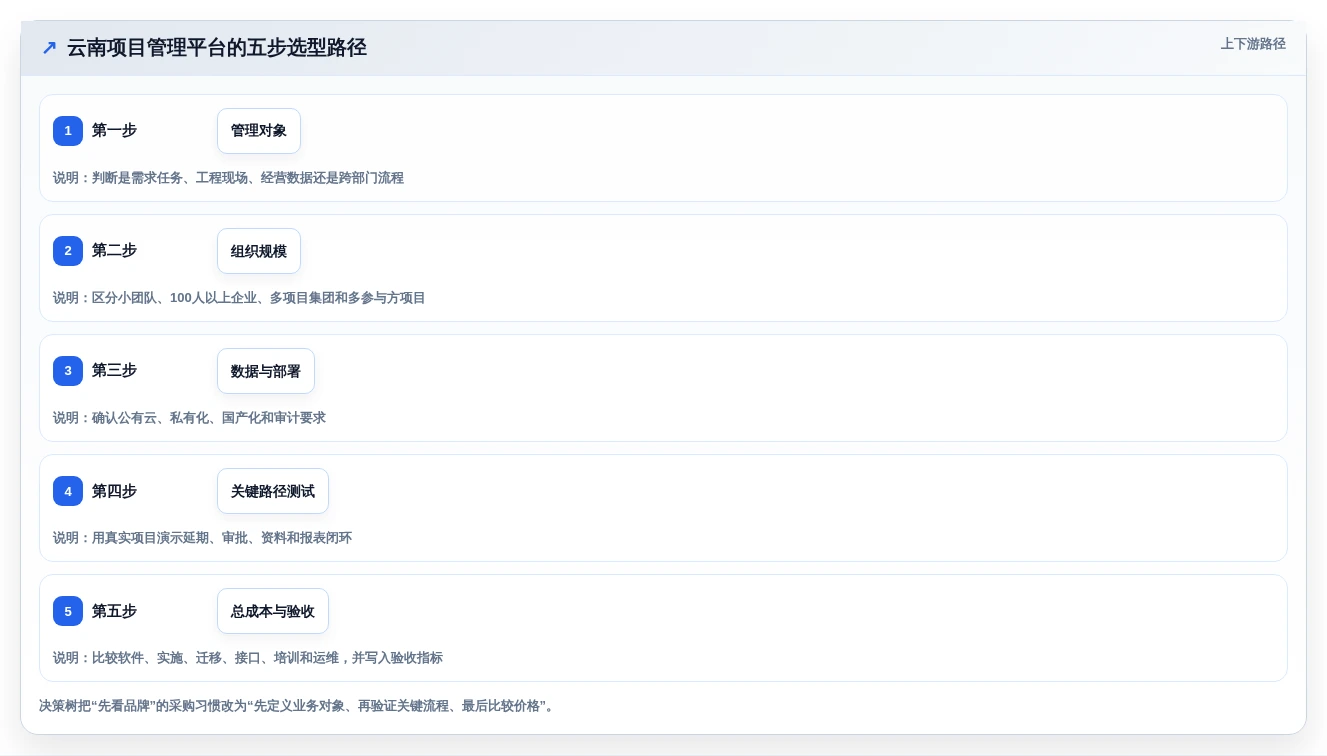Click the 第四步 label
This screenshot has width=1327, height=756.
(x=114, y=491)
